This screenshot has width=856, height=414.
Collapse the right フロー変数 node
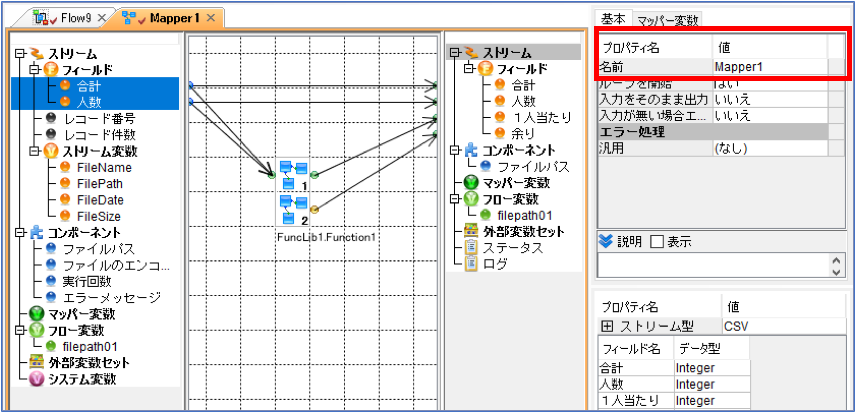click(x=454, y=198)
